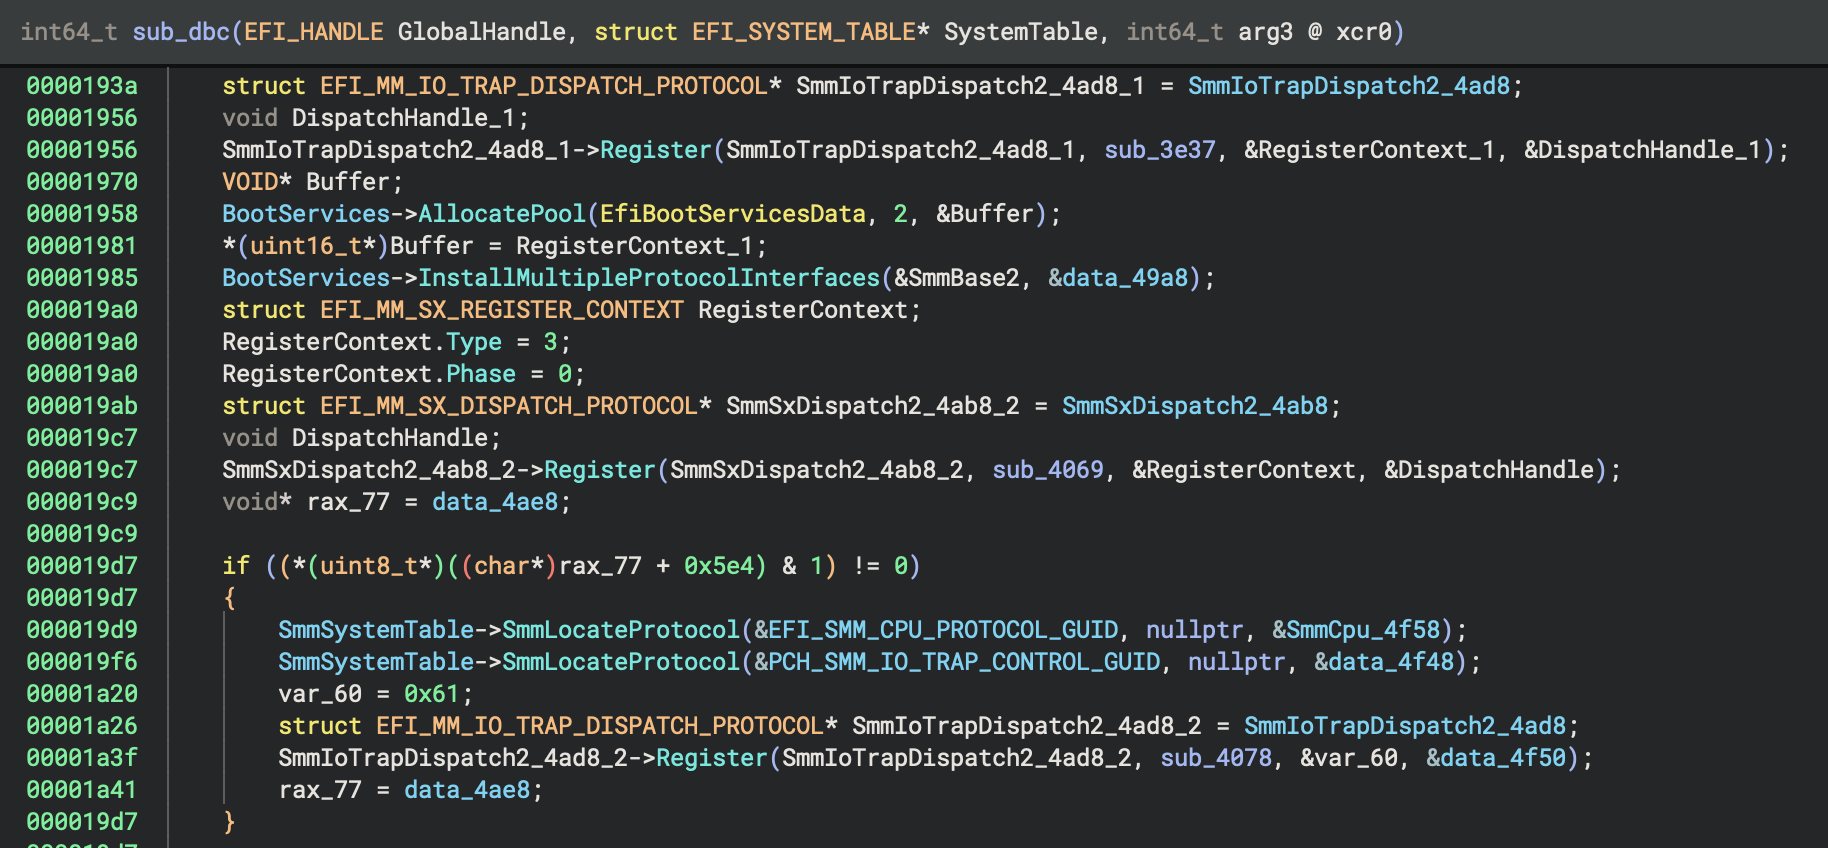Viewport: 1828px width, 848px height.
Task: Select the if keyword at 000019d7
Action: click(236, 566)
